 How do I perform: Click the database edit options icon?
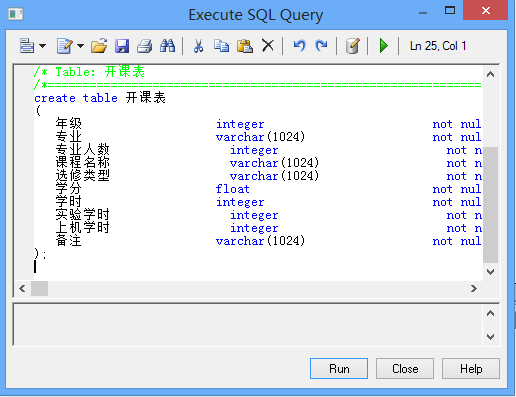[353, 46]
